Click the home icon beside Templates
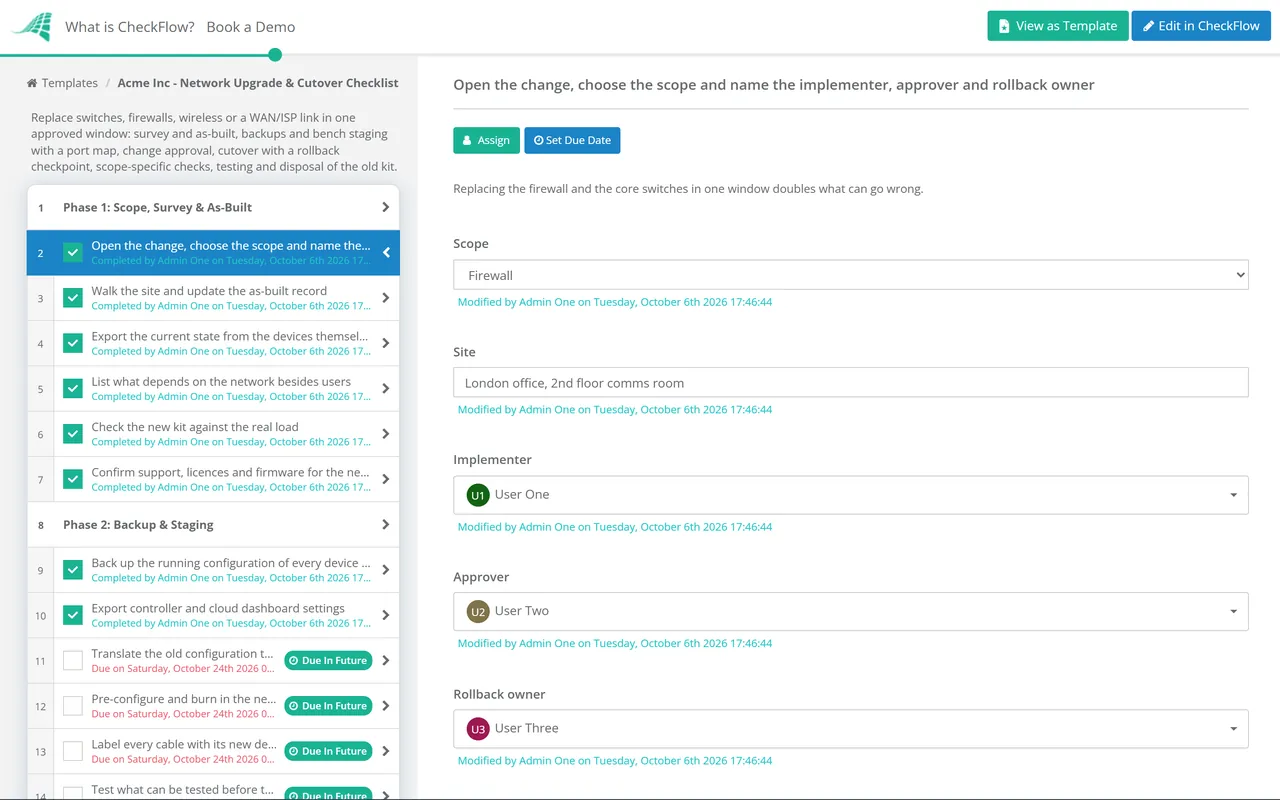The image size is (1280, 800). tap(32, 83)
